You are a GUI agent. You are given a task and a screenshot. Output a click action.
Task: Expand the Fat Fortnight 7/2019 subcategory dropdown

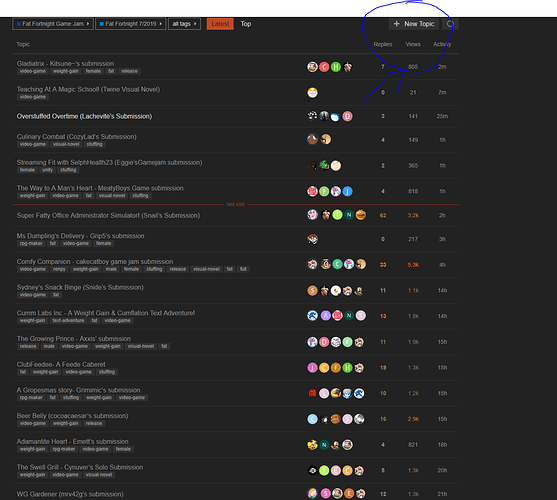pyautogui.click(x=131, y=24)
